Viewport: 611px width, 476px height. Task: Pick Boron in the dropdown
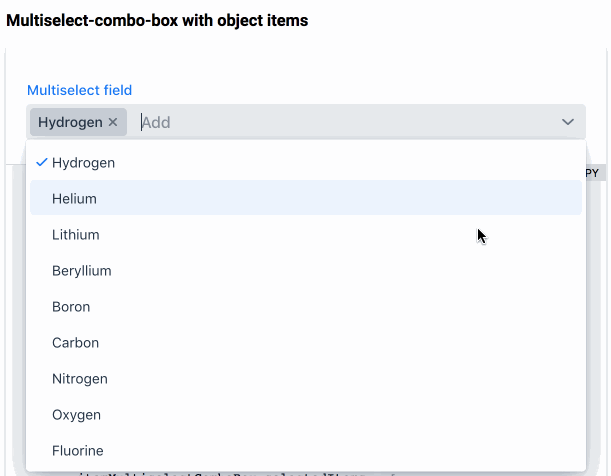tap(306, 307)
